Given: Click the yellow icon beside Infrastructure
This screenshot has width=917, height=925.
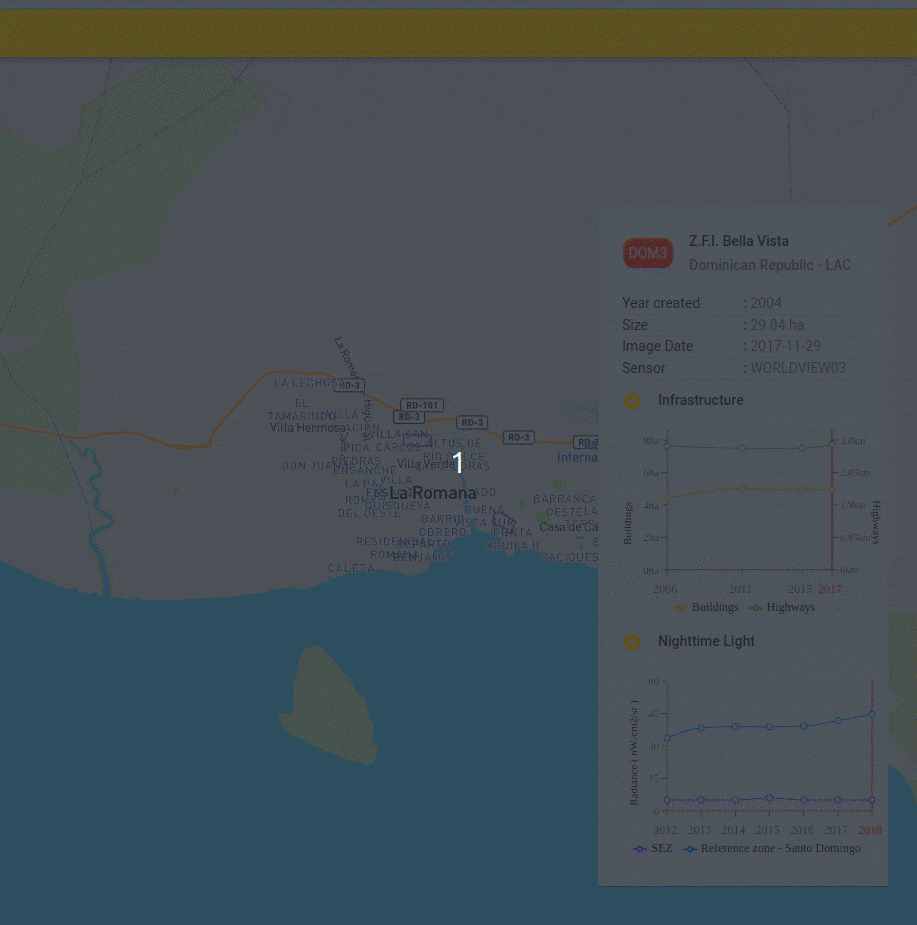Looking at the screenshot, I should 631,401.
